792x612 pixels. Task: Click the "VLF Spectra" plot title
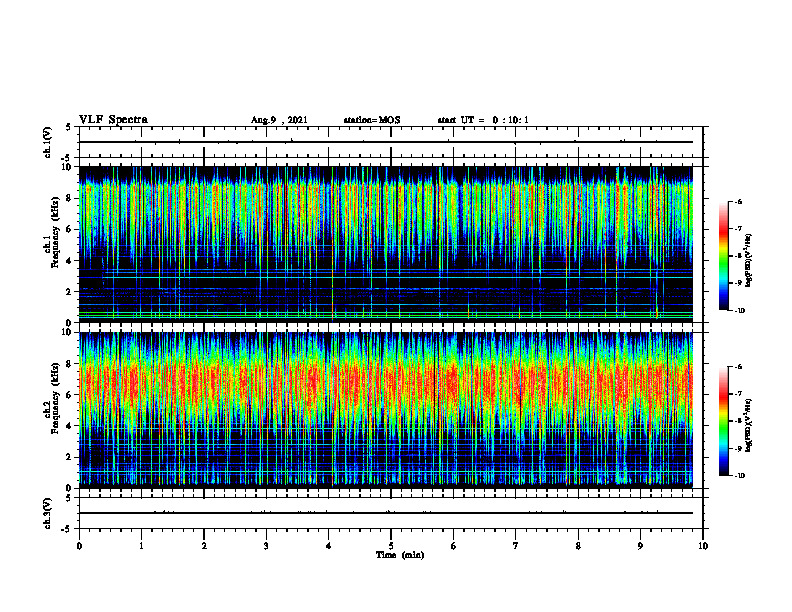point(113,120)
